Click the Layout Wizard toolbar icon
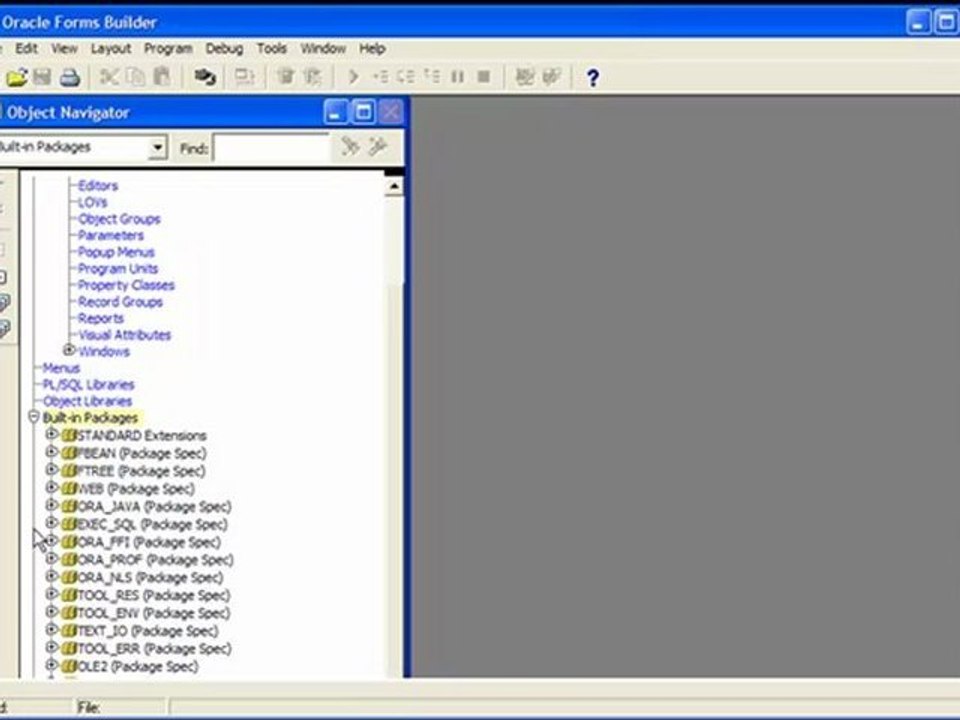Viewport: 960px width, 720px height. tap(552, 77)
